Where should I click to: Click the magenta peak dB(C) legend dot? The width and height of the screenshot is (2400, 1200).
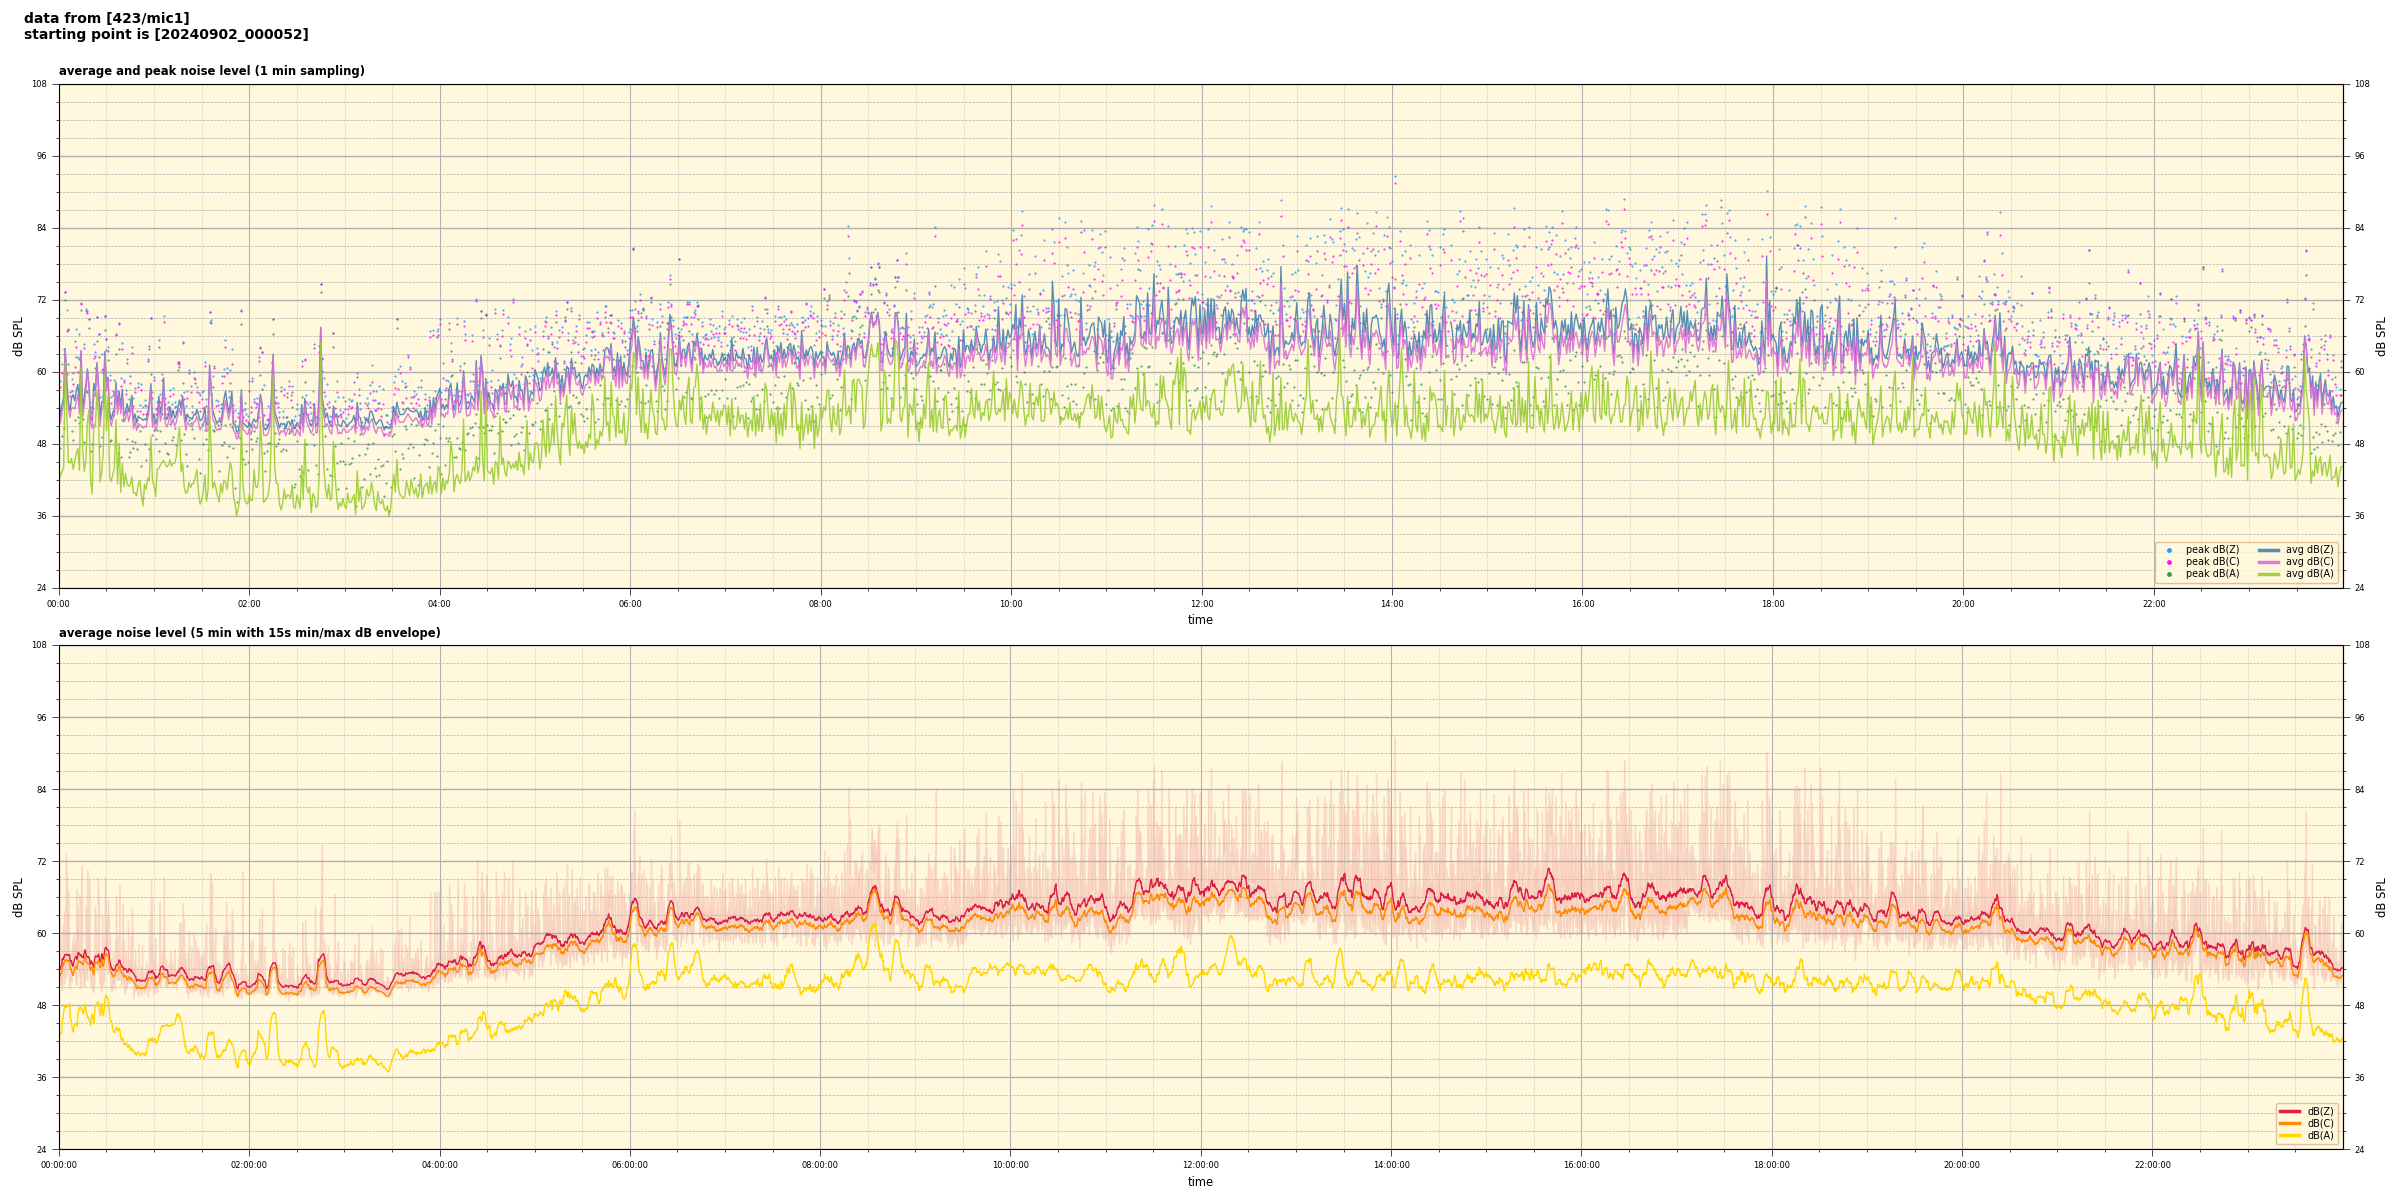[x=2169, y=562]
